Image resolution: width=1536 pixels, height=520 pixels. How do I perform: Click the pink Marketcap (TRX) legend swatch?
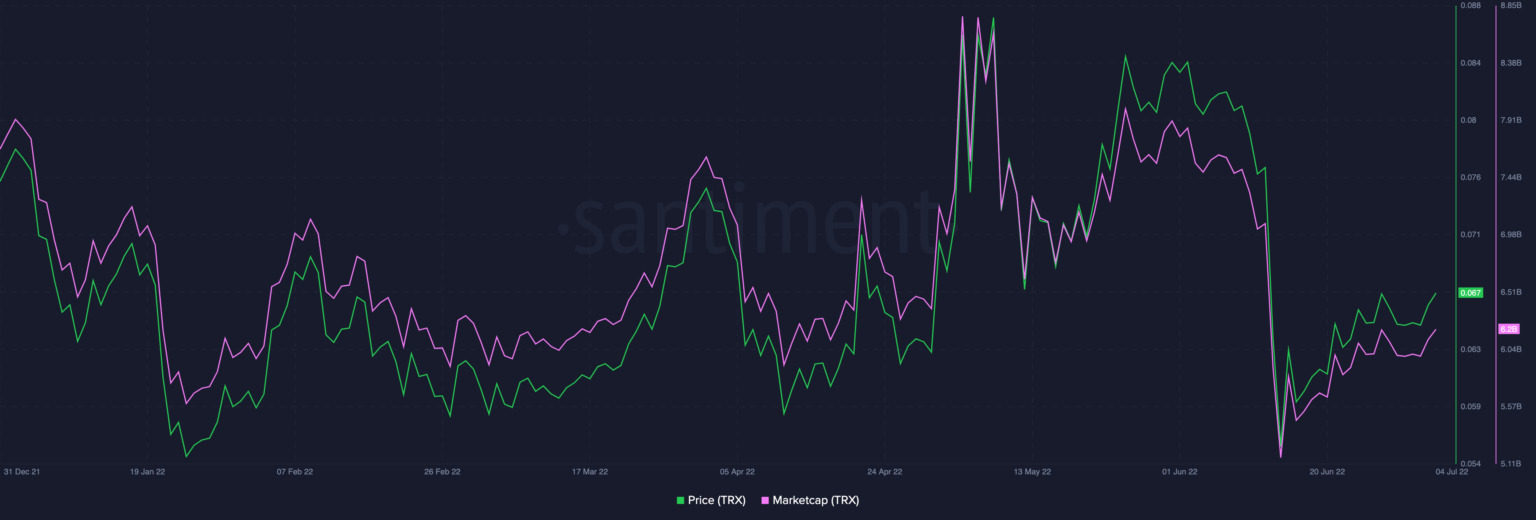[x=766, y=500]
